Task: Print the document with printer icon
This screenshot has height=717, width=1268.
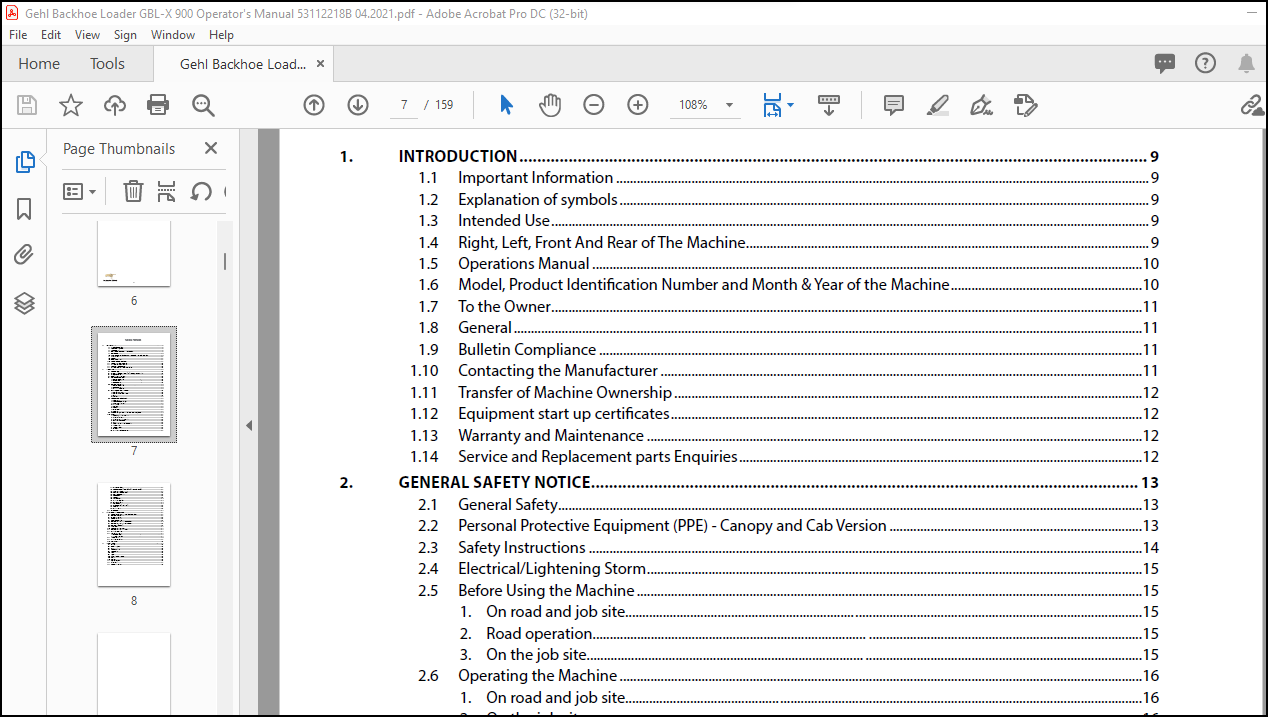Action: (158, 105)
